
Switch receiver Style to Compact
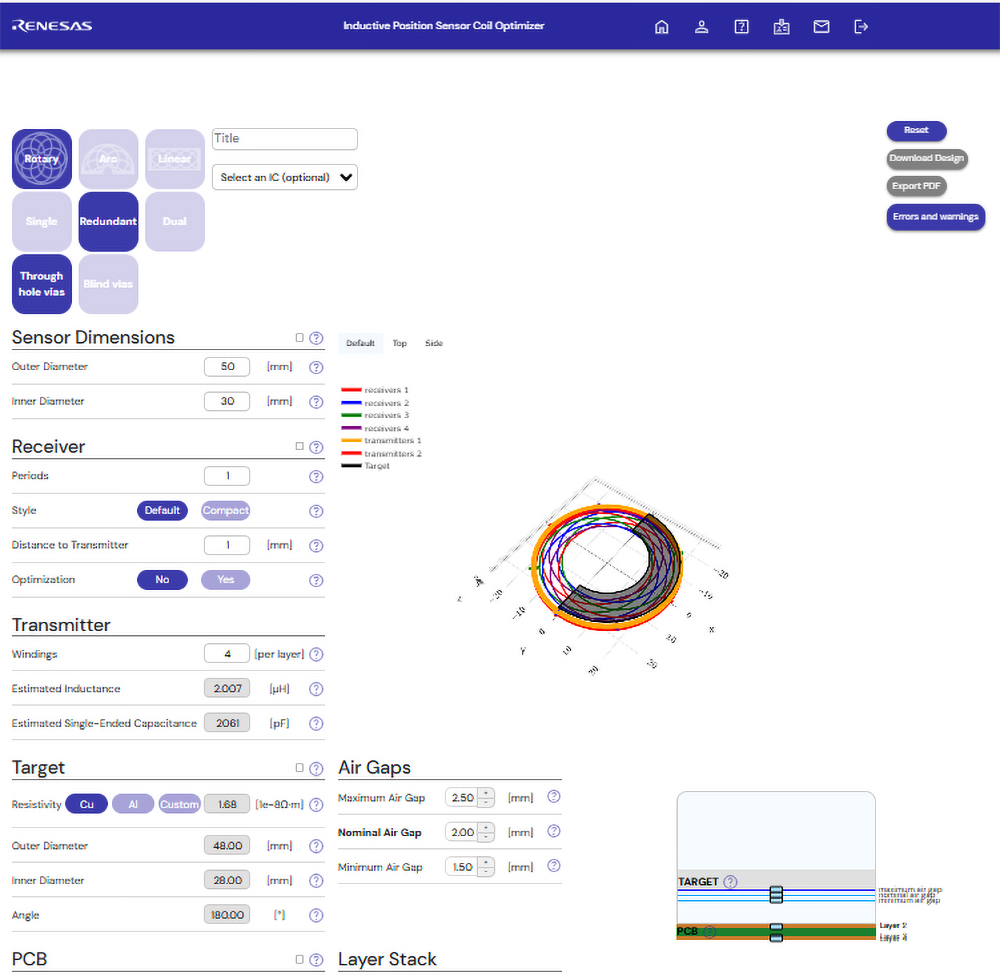225,511
